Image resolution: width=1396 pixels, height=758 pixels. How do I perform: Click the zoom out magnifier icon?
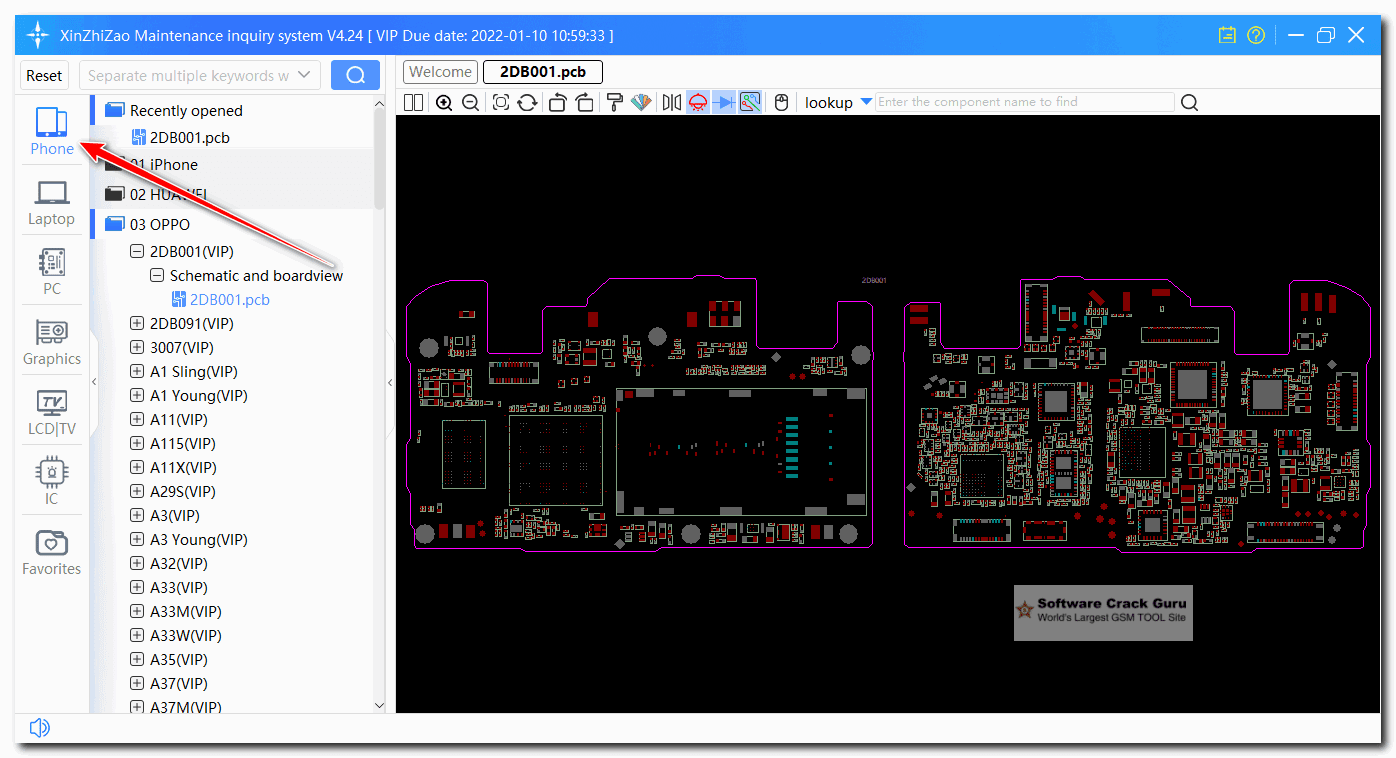470,102
